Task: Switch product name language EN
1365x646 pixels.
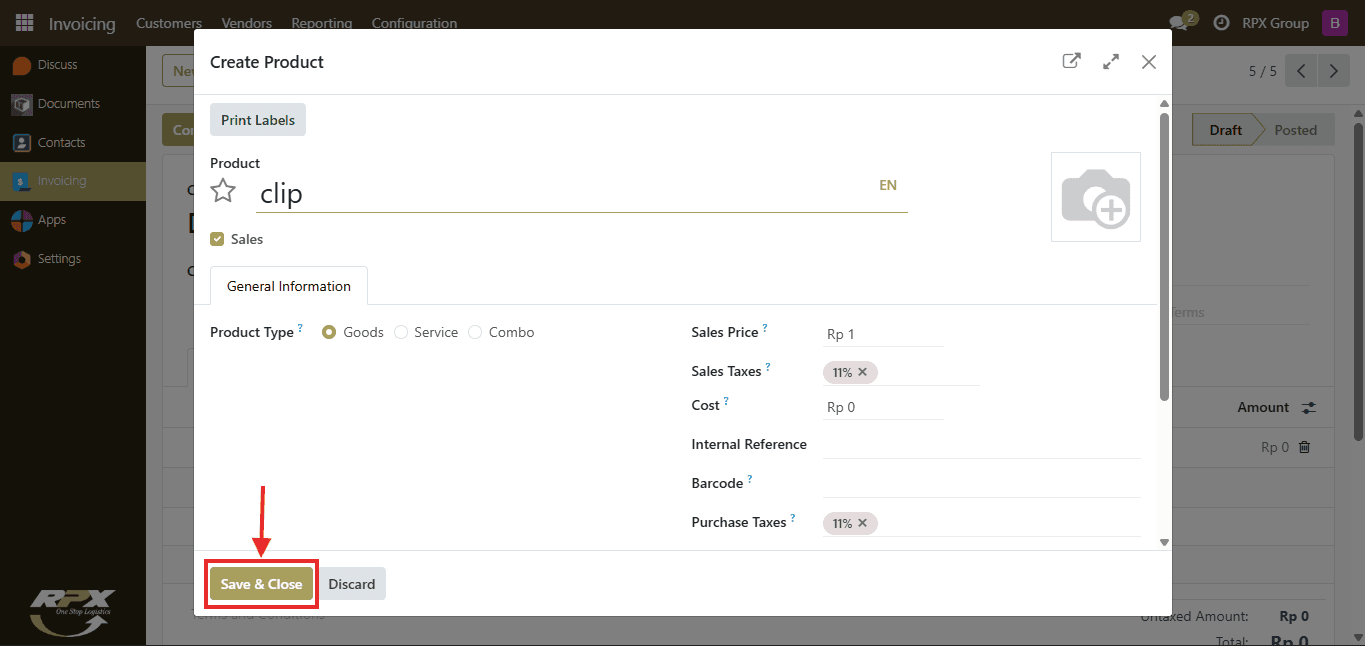Action: pyautogui.click(x=888, y=185)
